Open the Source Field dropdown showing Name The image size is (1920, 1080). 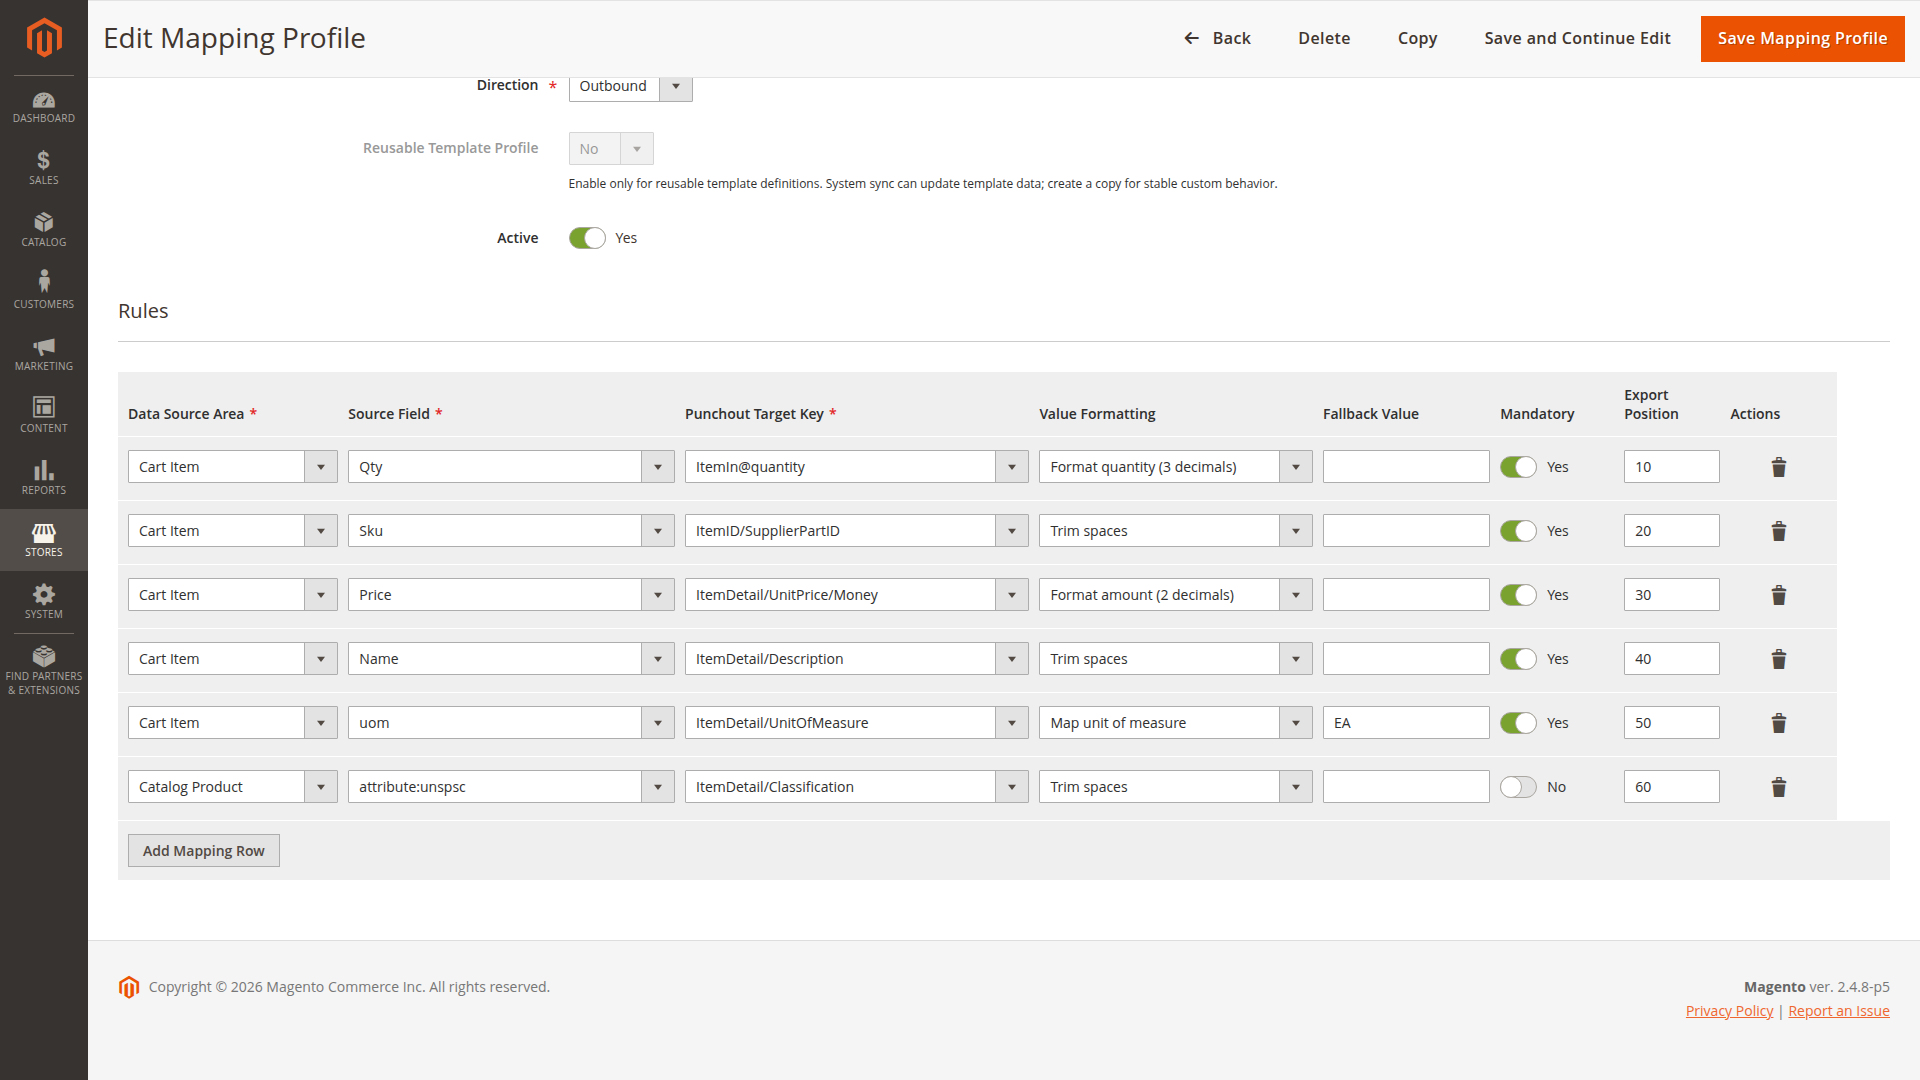pyautogui.click(x=511, y=659)
